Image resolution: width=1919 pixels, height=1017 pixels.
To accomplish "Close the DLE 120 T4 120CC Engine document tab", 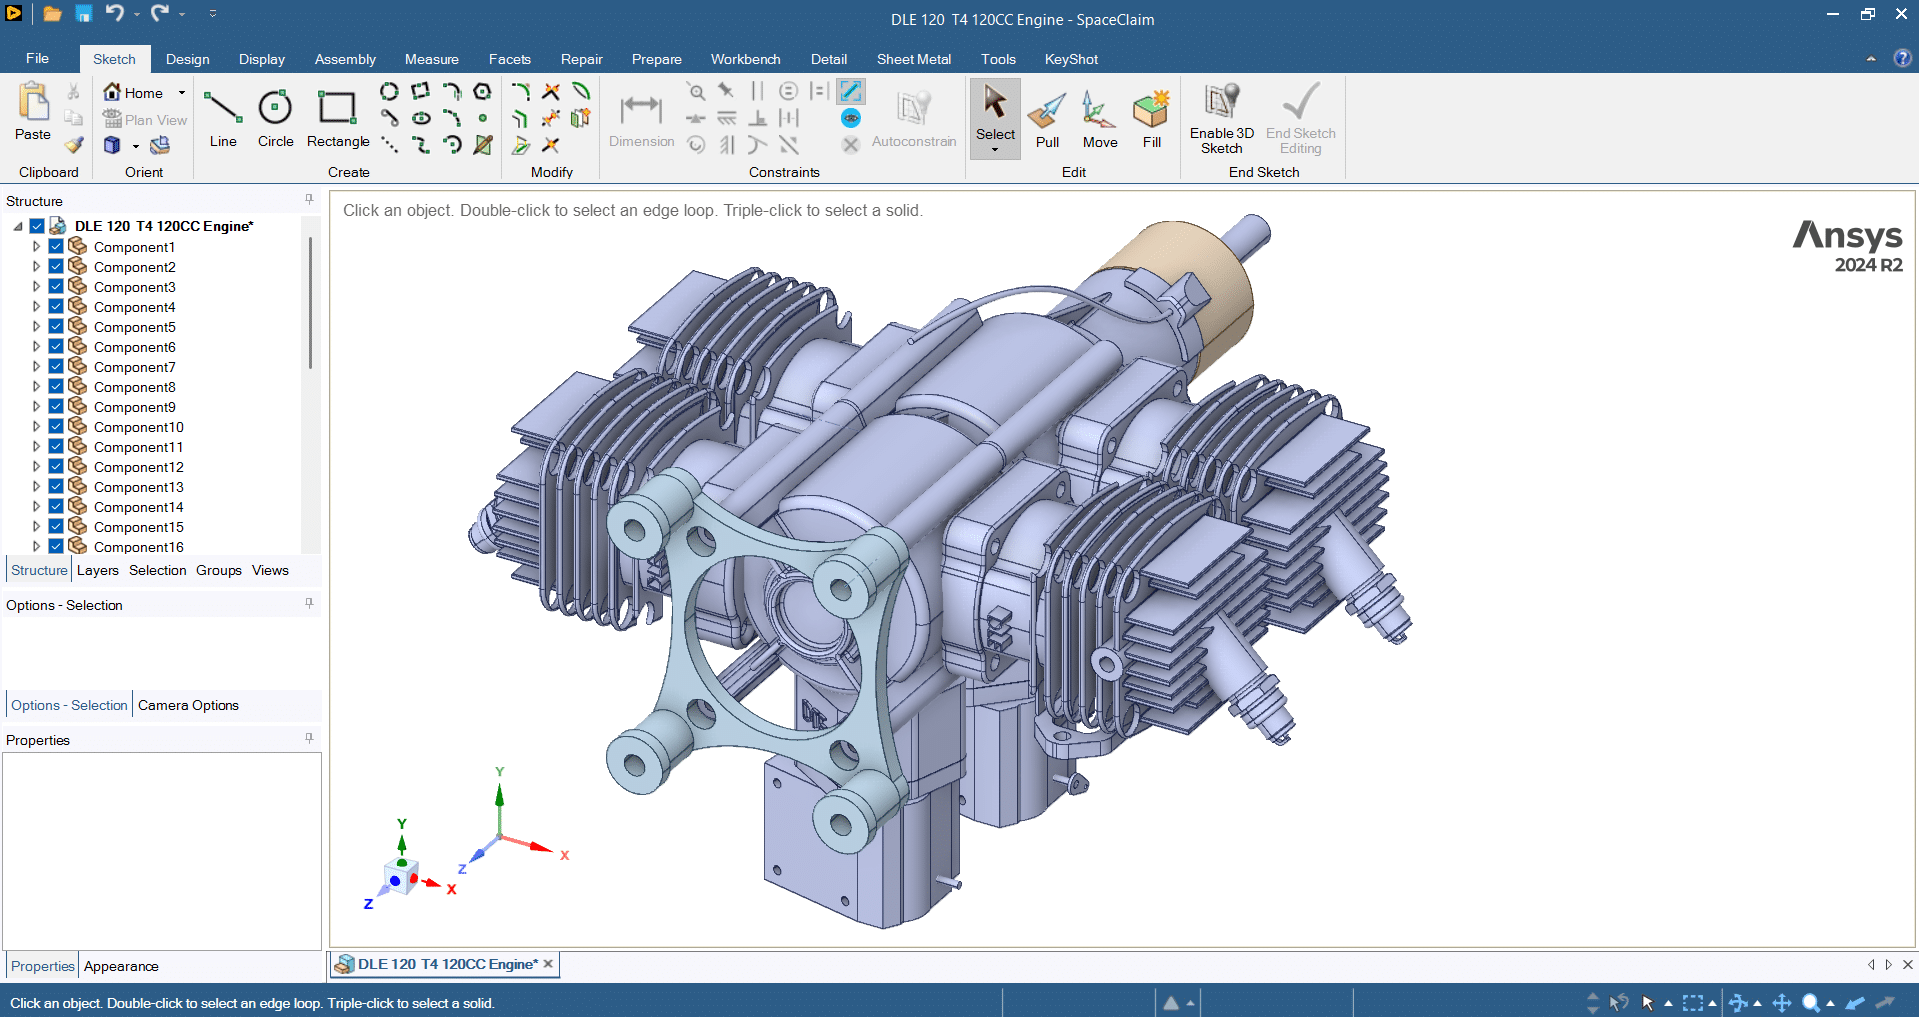I will pos(548,964).
